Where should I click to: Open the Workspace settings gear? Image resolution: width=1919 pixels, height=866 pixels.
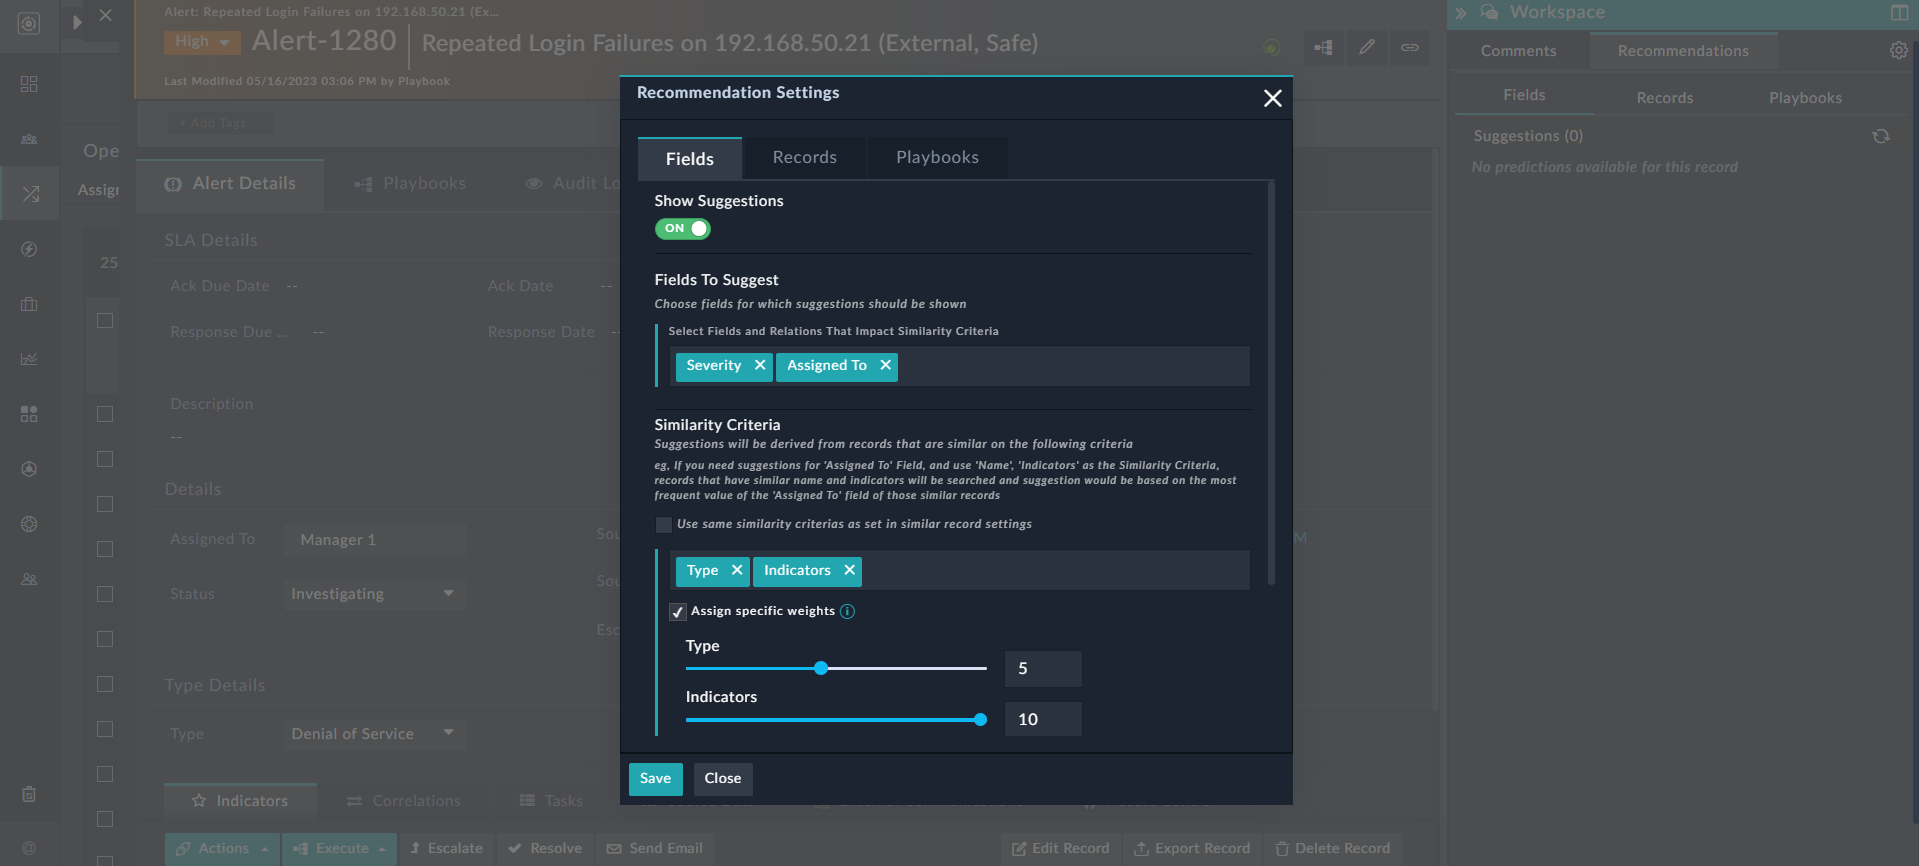click(1898, 51)
